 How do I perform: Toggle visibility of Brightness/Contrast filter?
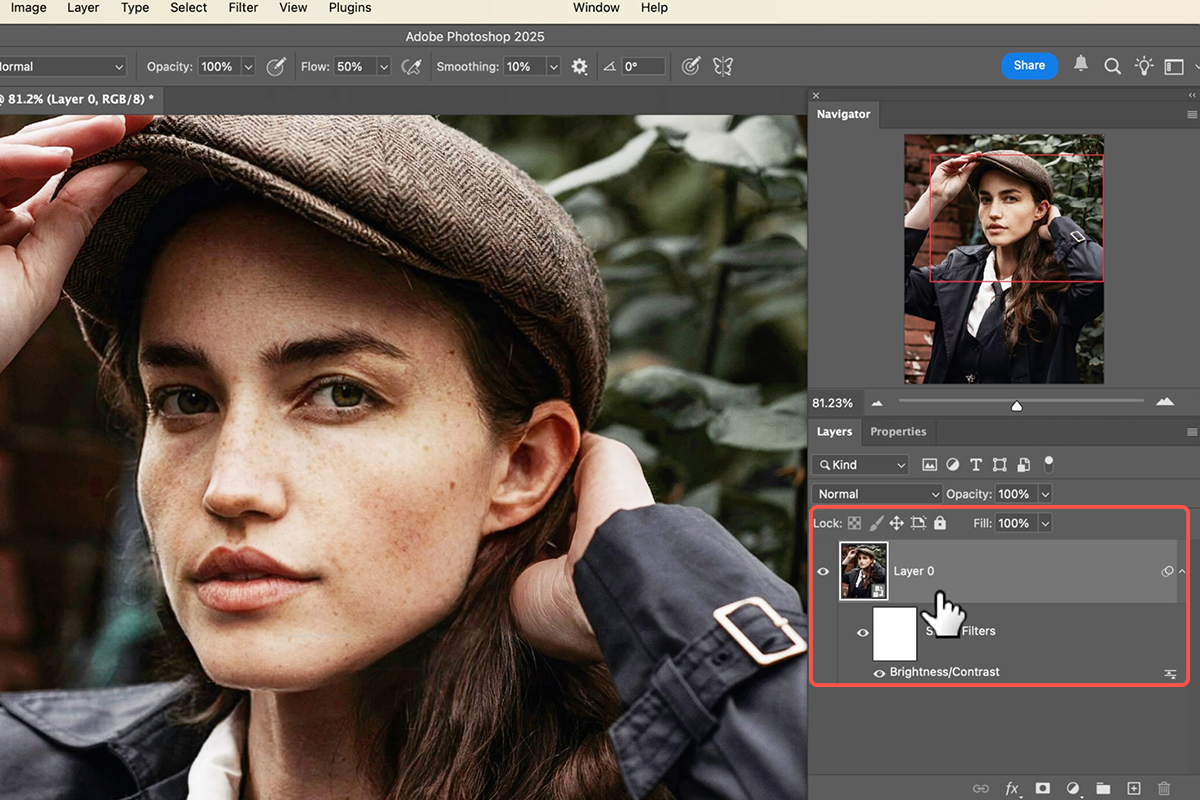coord(879,673)
